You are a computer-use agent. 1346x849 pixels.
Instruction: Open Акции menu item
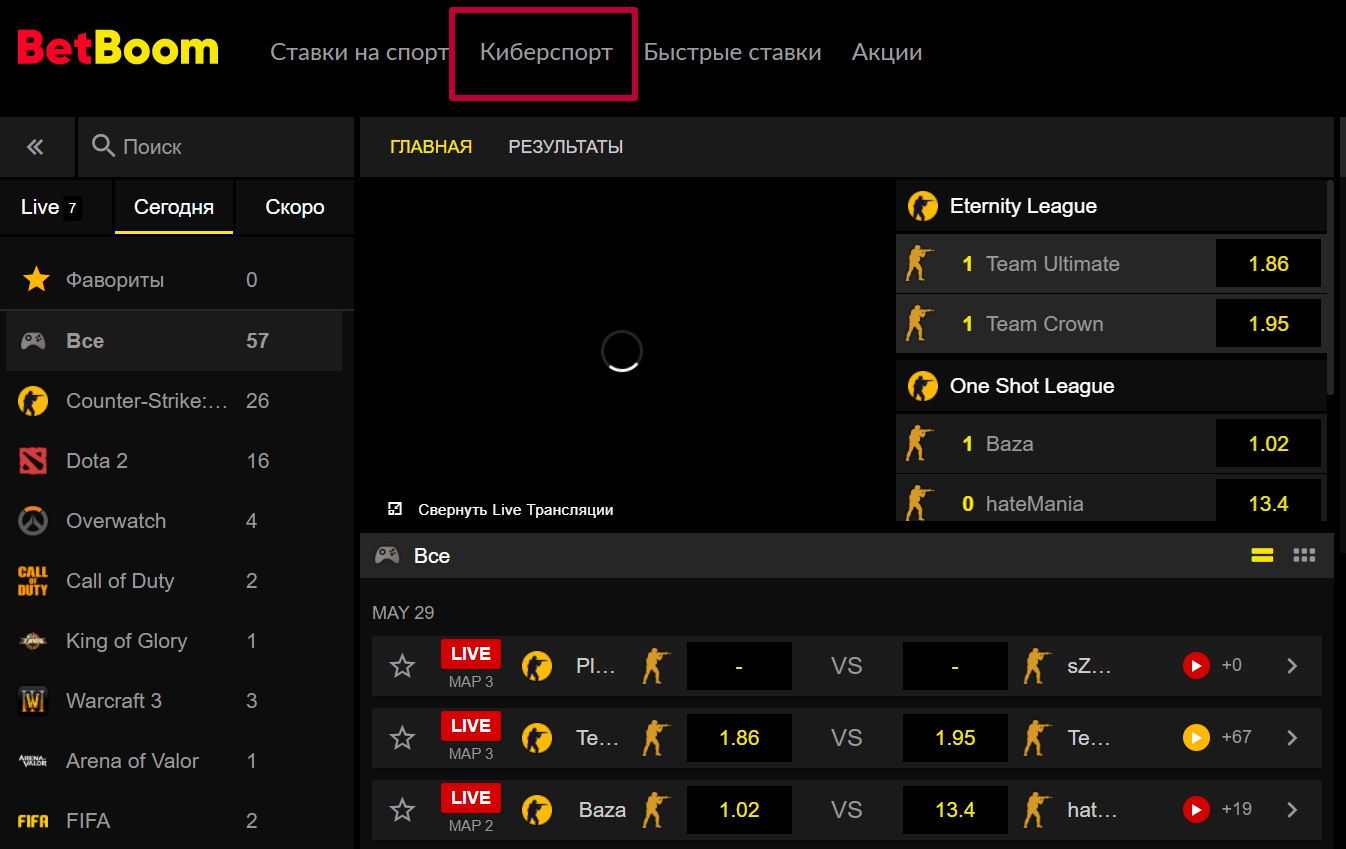pyautogui.click(x=887, y=53)
